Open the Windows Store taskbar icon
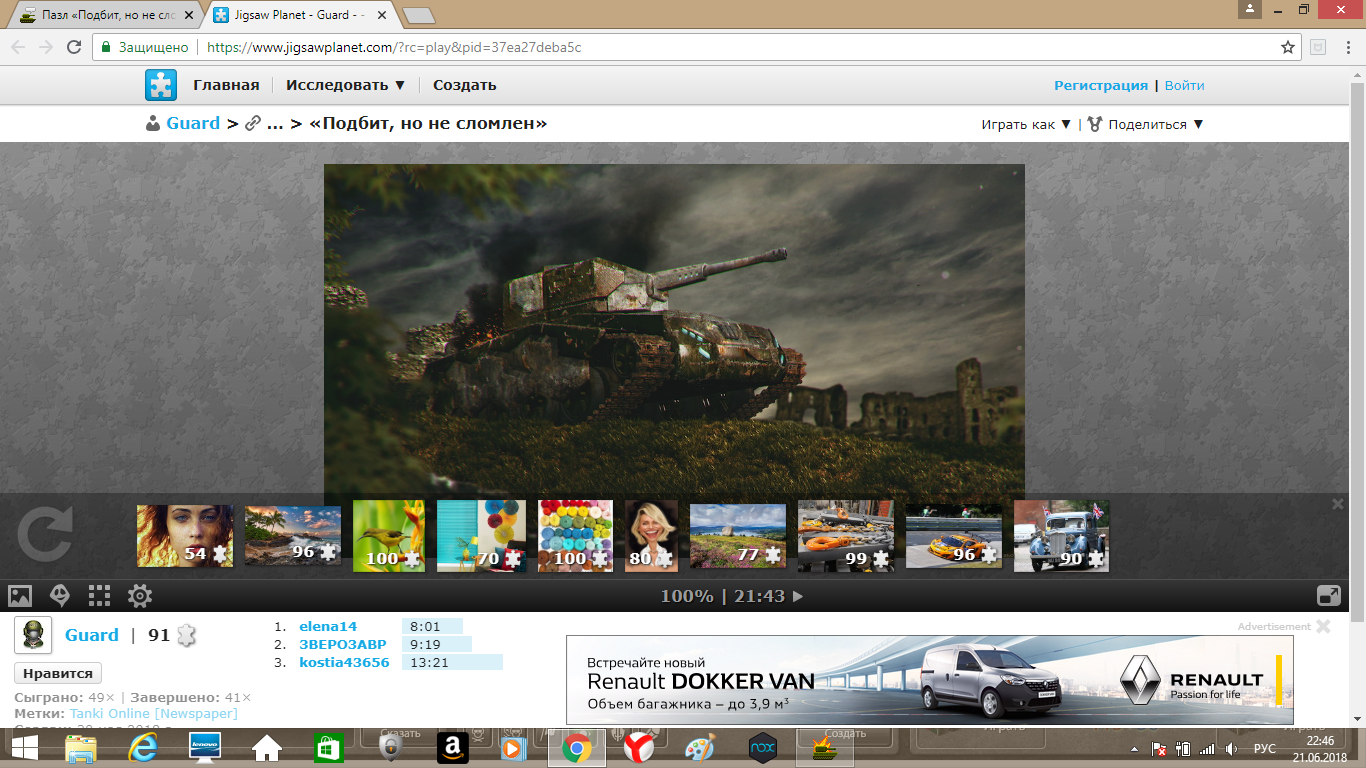Screen dimensions: 1366x768 [329, 747]
